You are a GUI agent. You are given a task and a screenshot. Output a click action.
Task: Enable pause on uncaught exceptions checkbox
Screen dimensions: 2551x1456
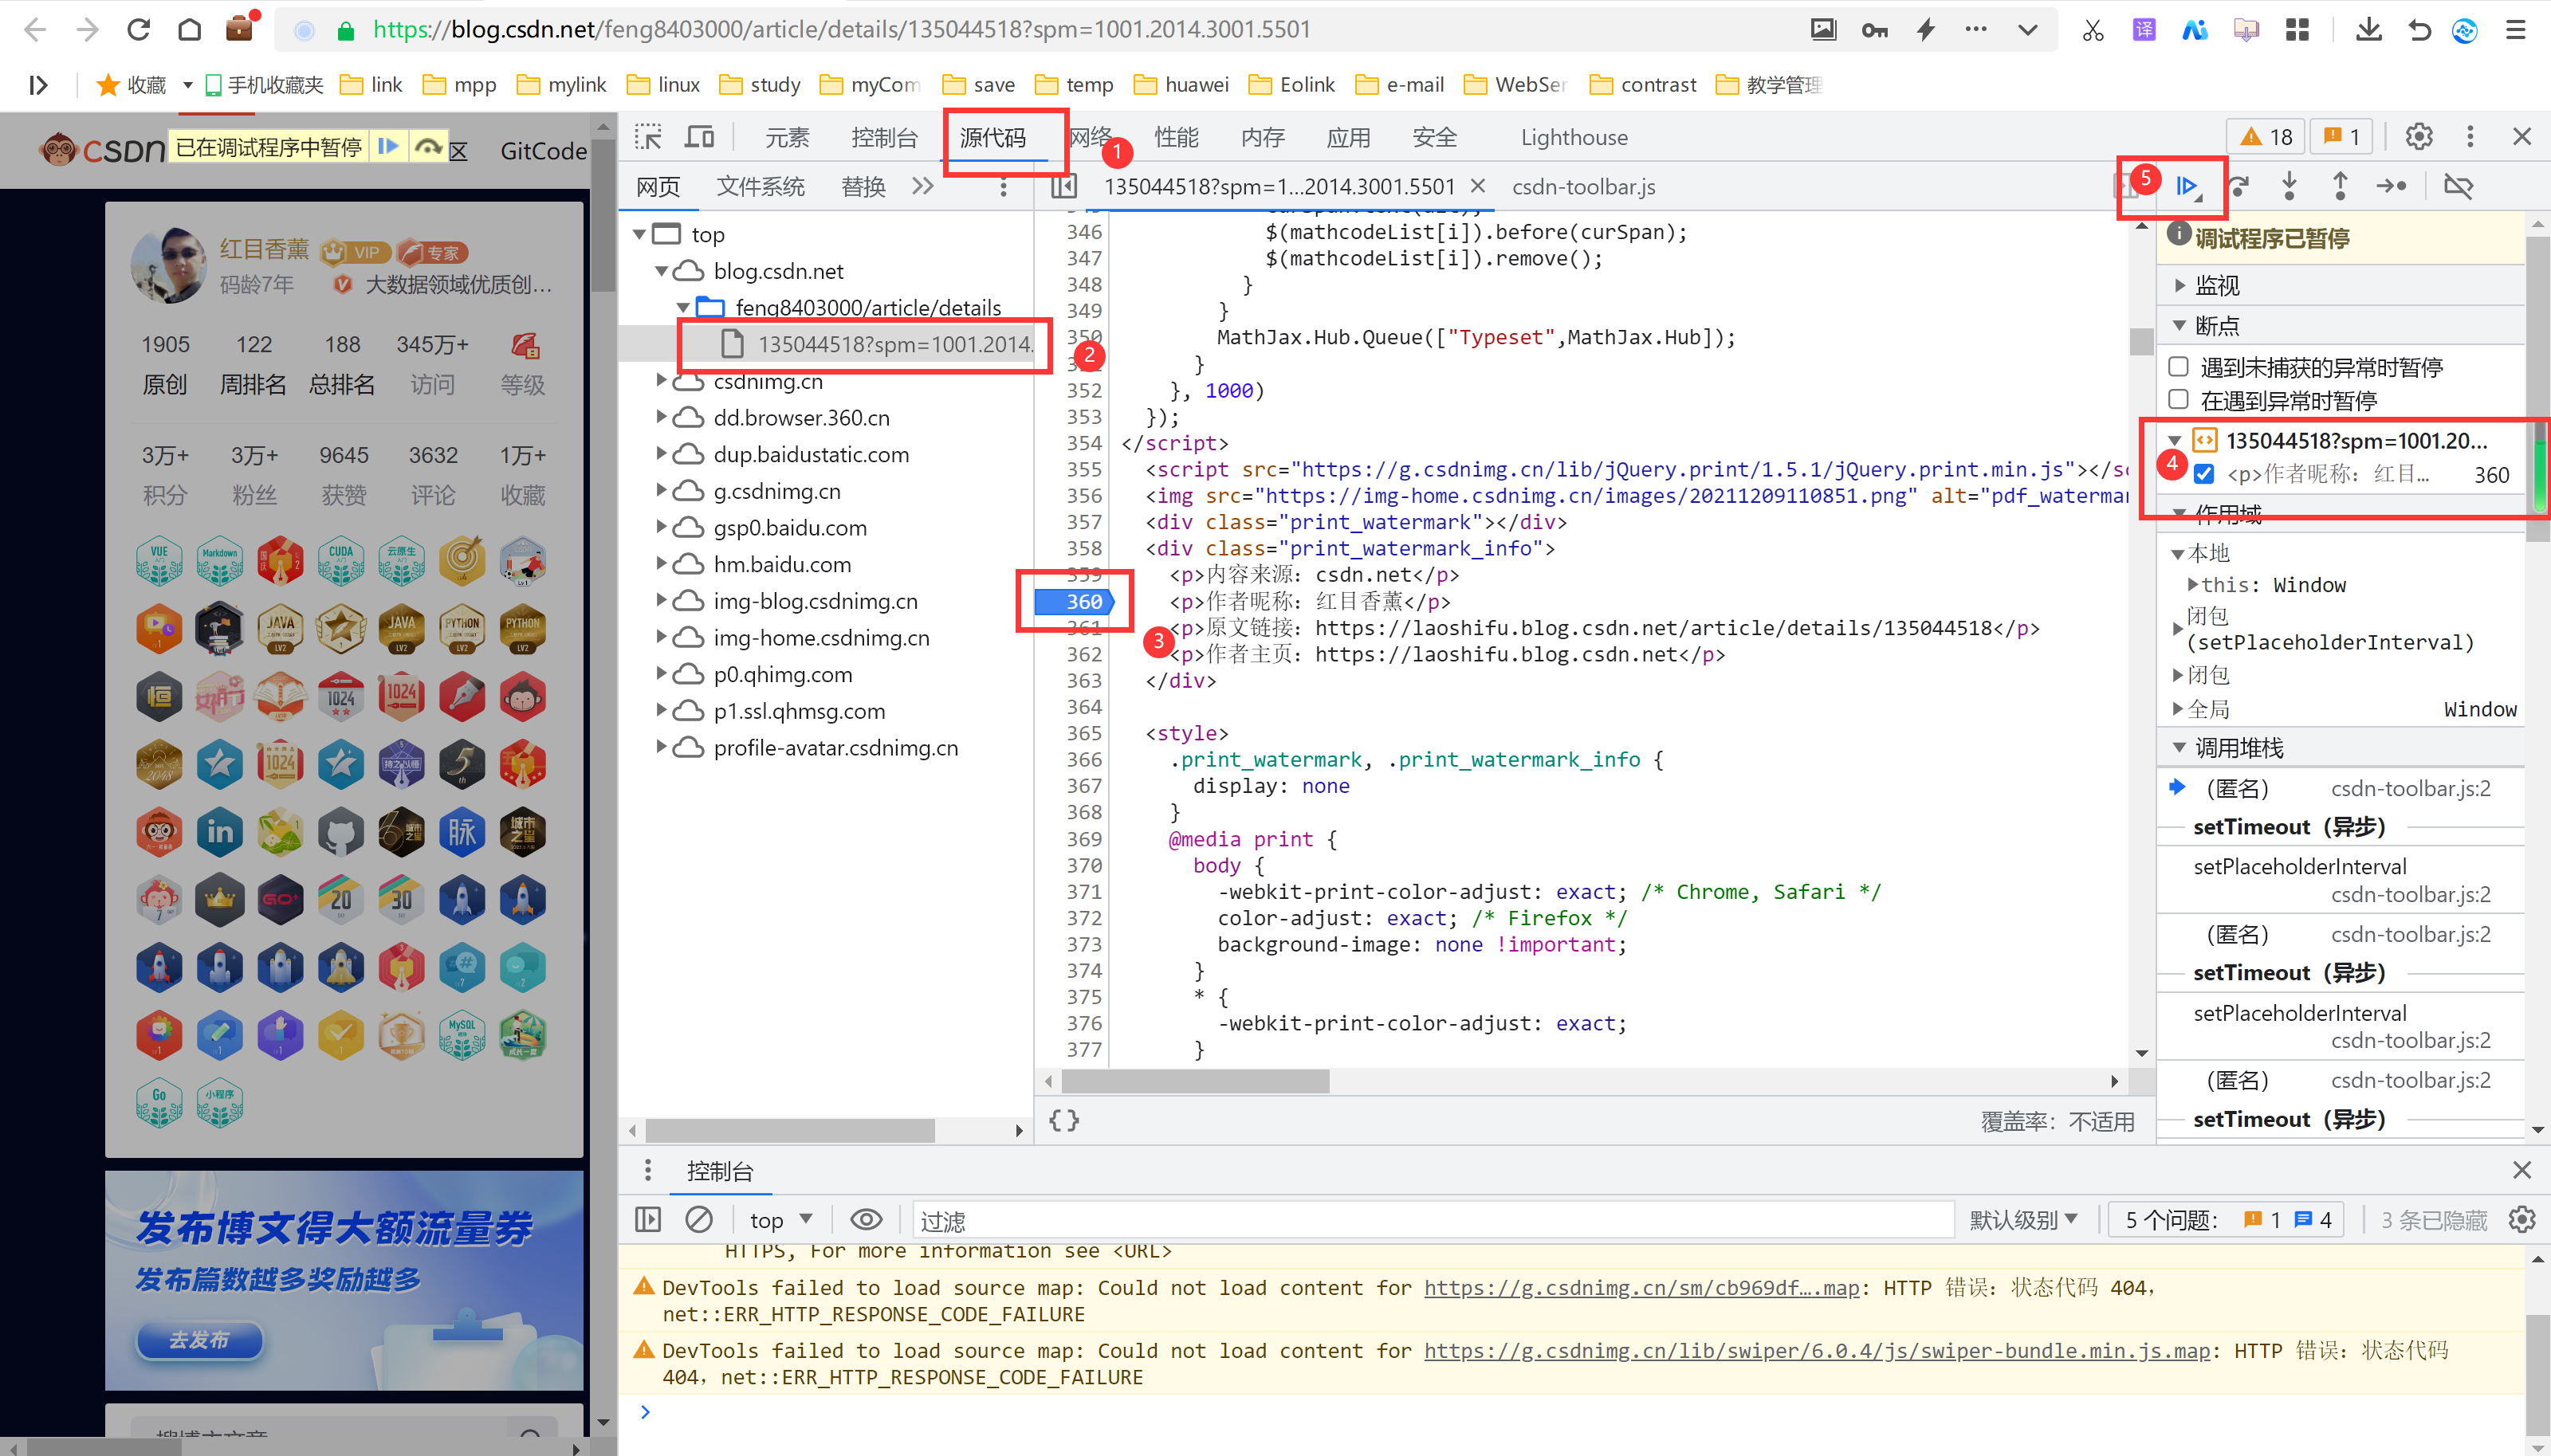(x=2179, y=367)
